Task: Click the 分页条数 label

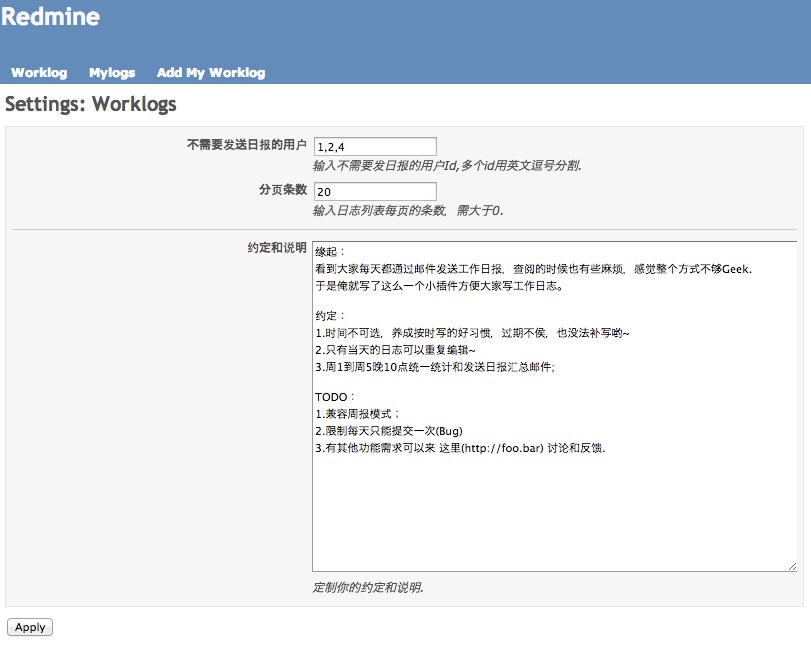Action: click(x=283, y=190)
